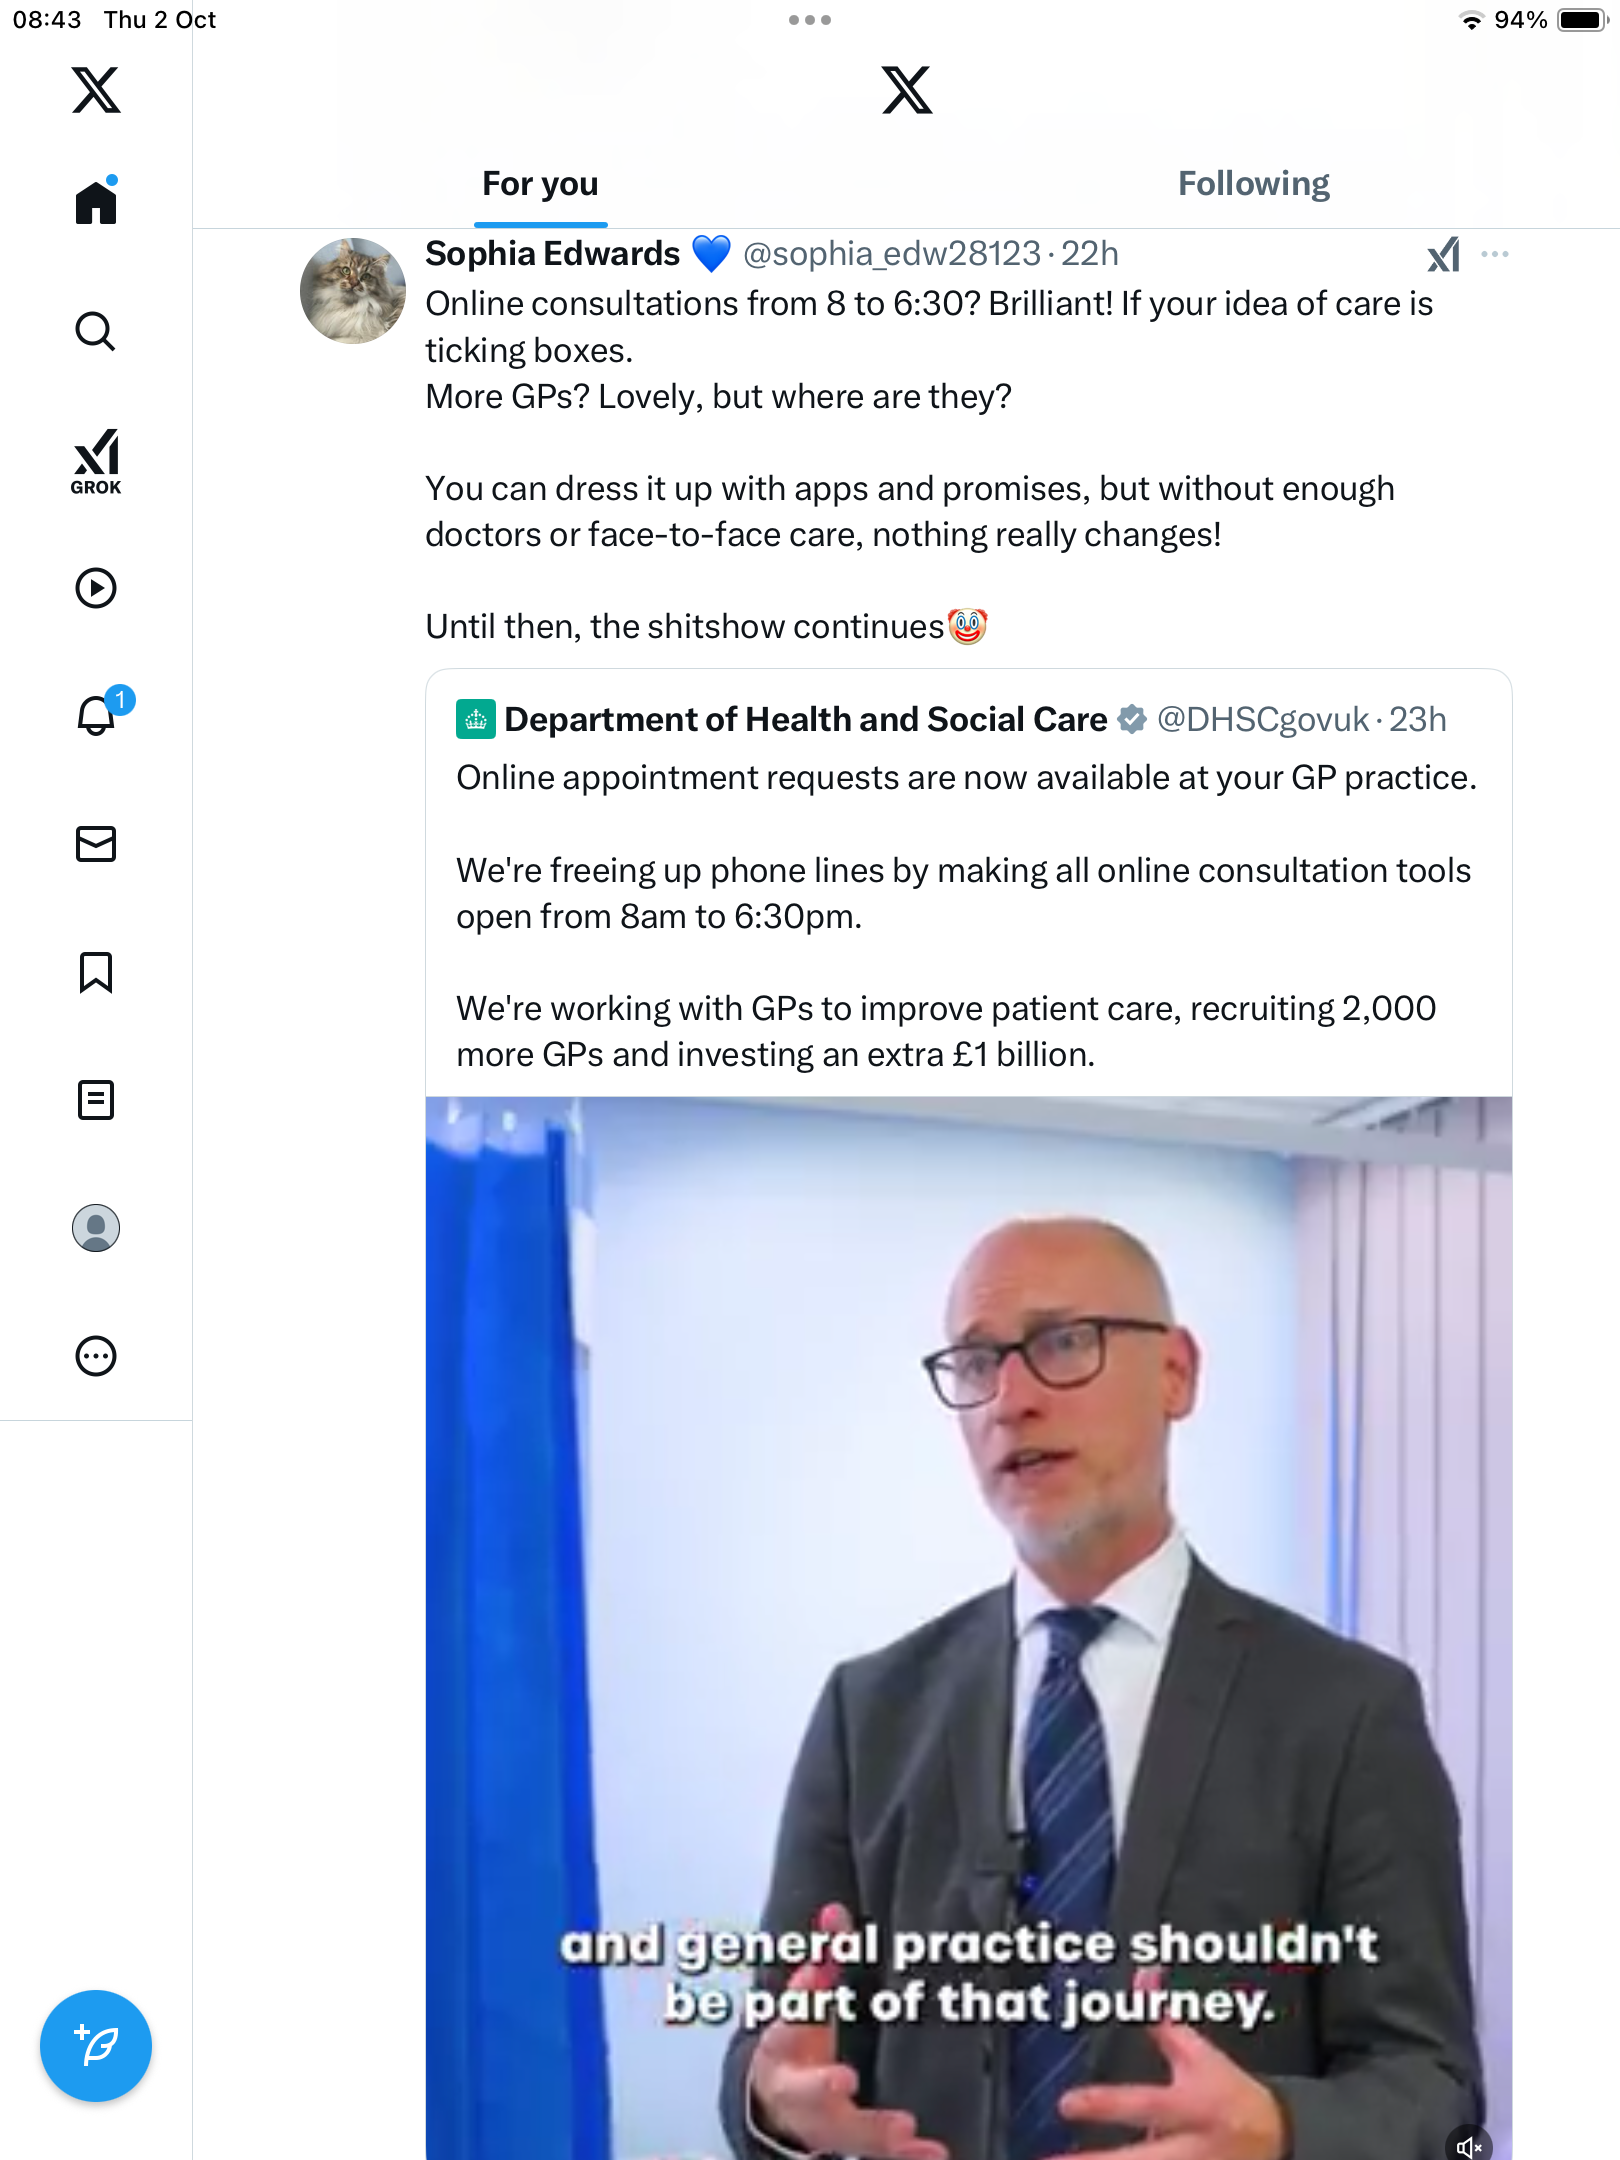Open Notifications bell icon
The height and width of the screenshot is (2160, 1620).
click(x=96, y=716)
